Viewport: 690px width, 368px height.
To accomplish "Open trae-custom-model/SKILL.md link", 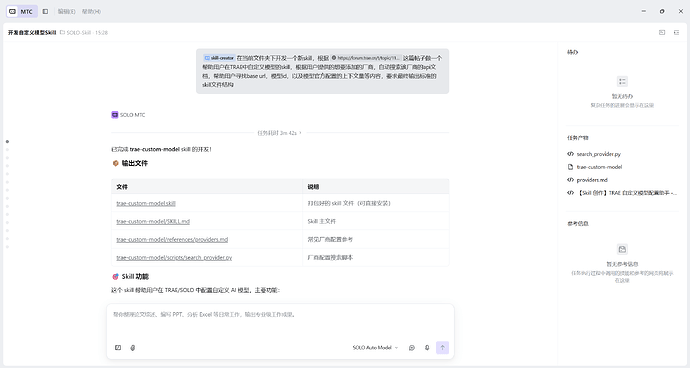I will 153,221.
